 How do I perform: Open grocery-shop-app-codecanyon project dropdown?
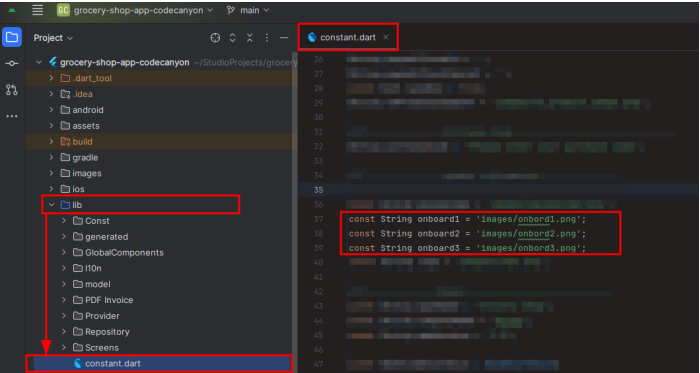tap(135, 10)
